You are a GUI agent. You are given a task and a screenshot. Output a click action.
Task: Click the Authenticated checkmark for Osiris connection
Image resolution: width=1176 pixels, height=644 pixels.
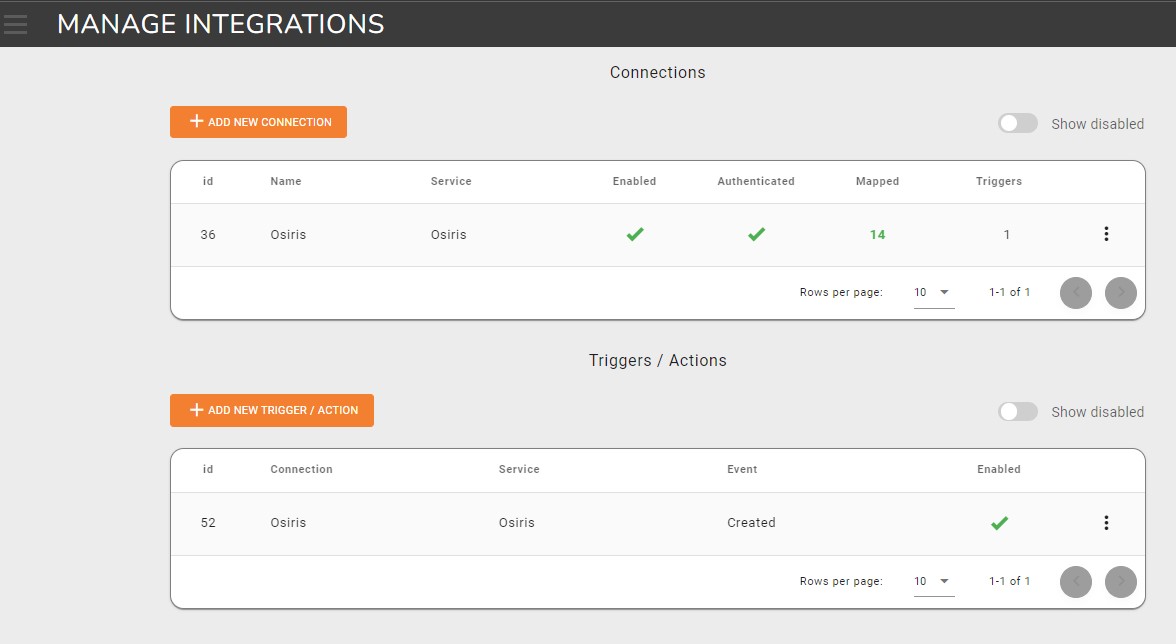756,235
